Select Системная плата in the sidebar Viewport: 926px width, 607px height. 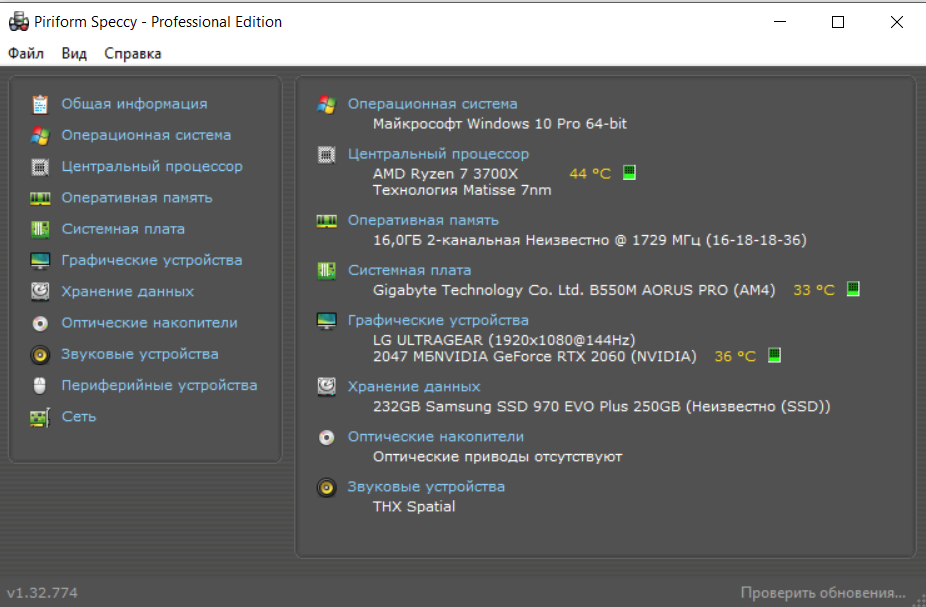click(x=123, y=229)
